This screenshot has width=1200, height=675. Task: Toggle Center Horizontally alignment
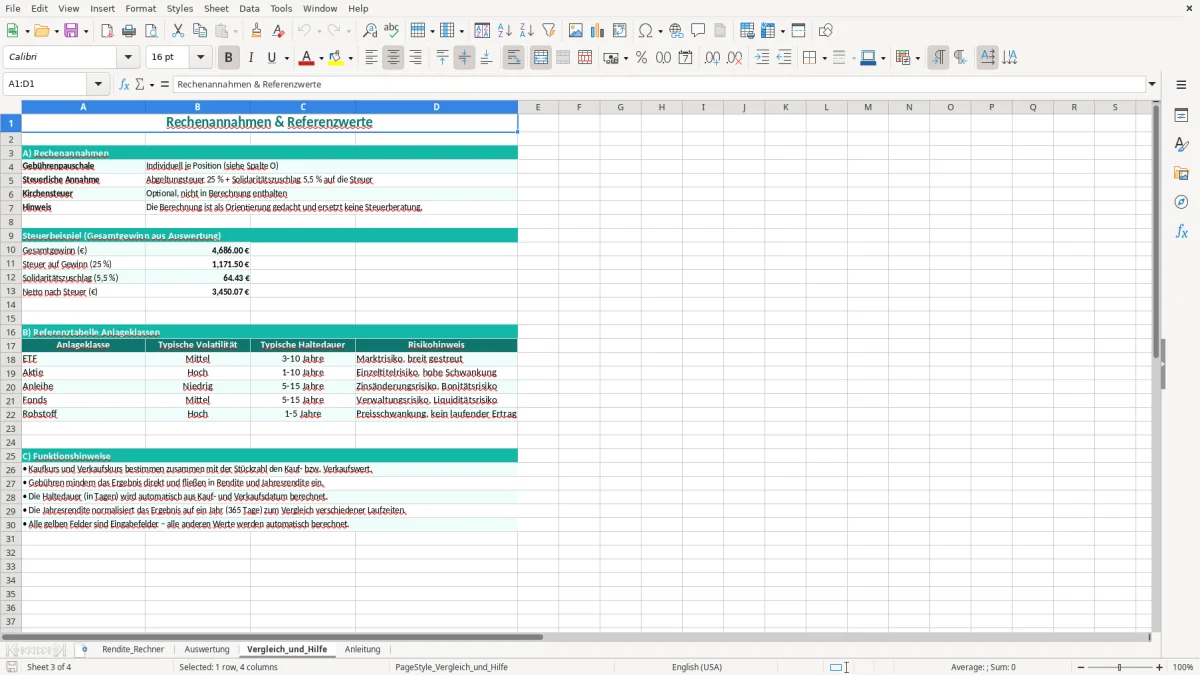coord(393,58)
